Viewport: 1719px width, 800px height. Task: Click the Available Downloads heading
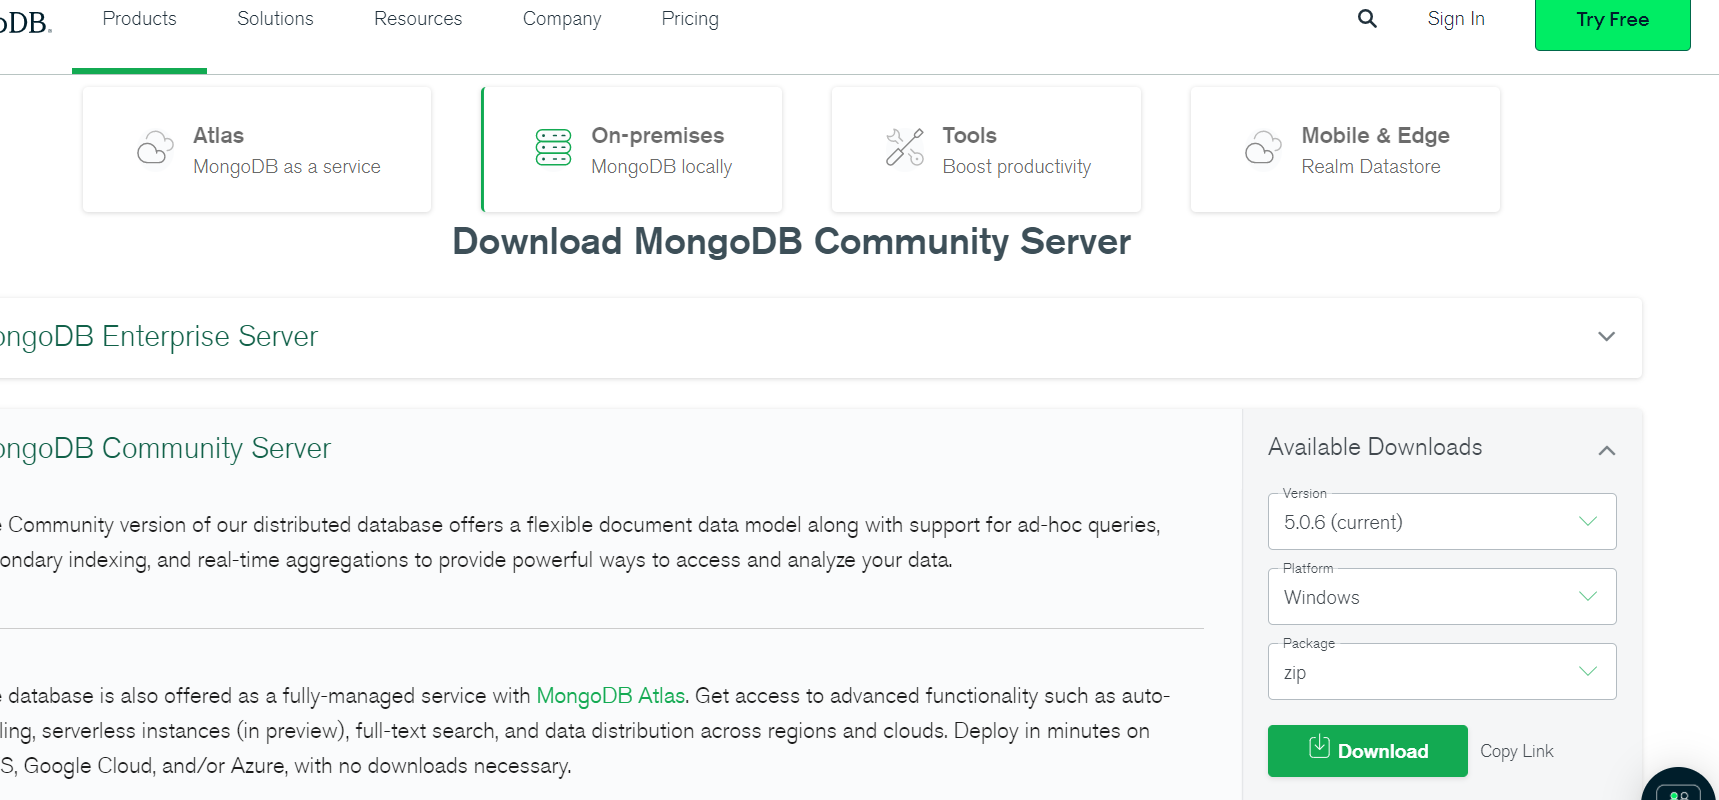point(1375,447)
